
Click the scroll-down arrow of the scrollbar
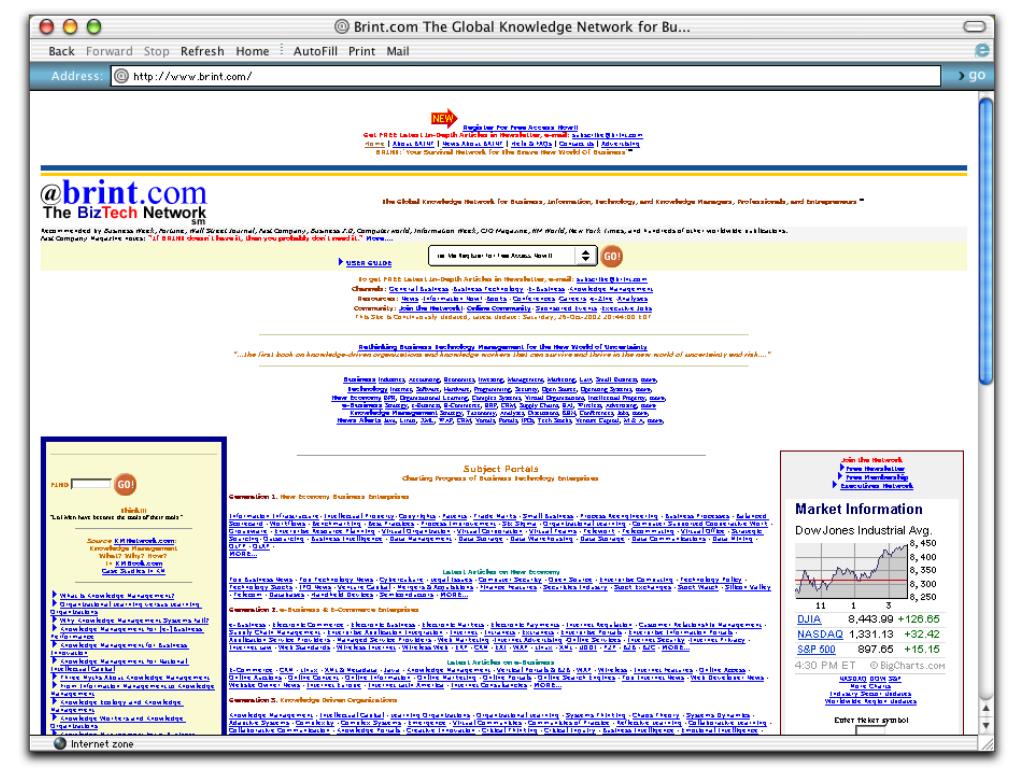tap(985, 725)
